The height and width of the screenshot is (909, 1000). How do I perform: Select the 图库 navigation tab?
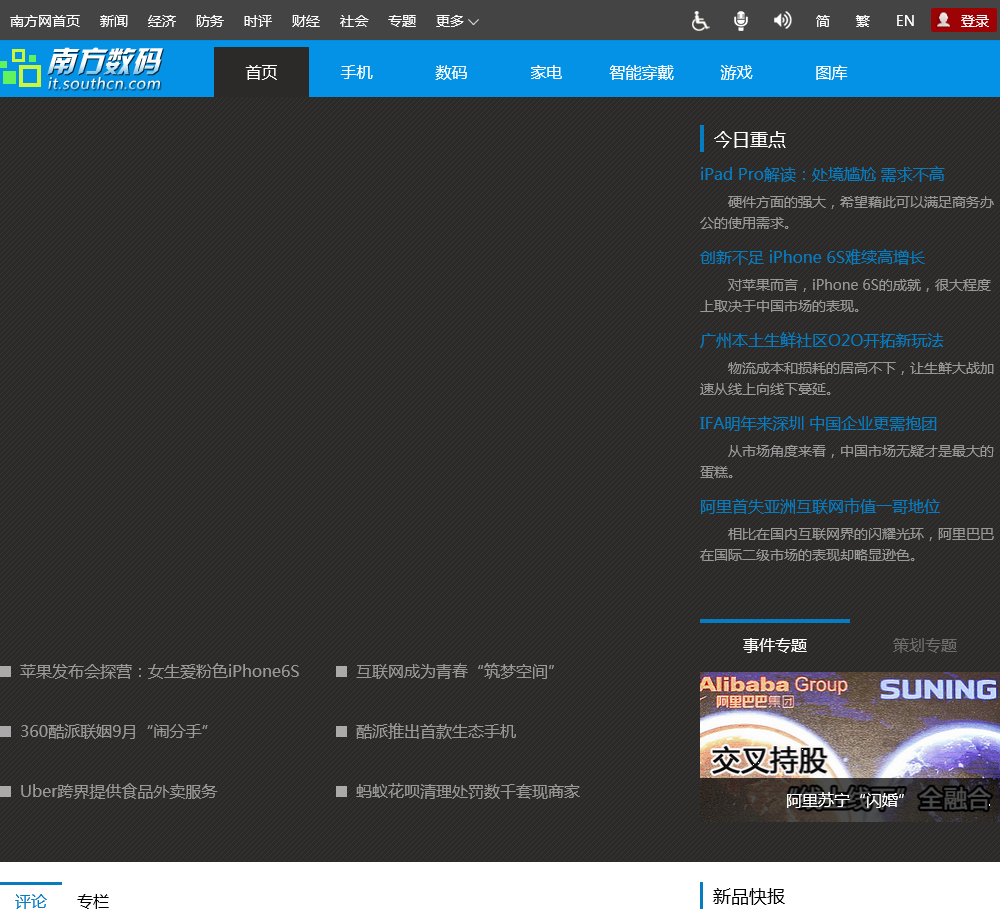pyautogui.click(x=832, y=72)
